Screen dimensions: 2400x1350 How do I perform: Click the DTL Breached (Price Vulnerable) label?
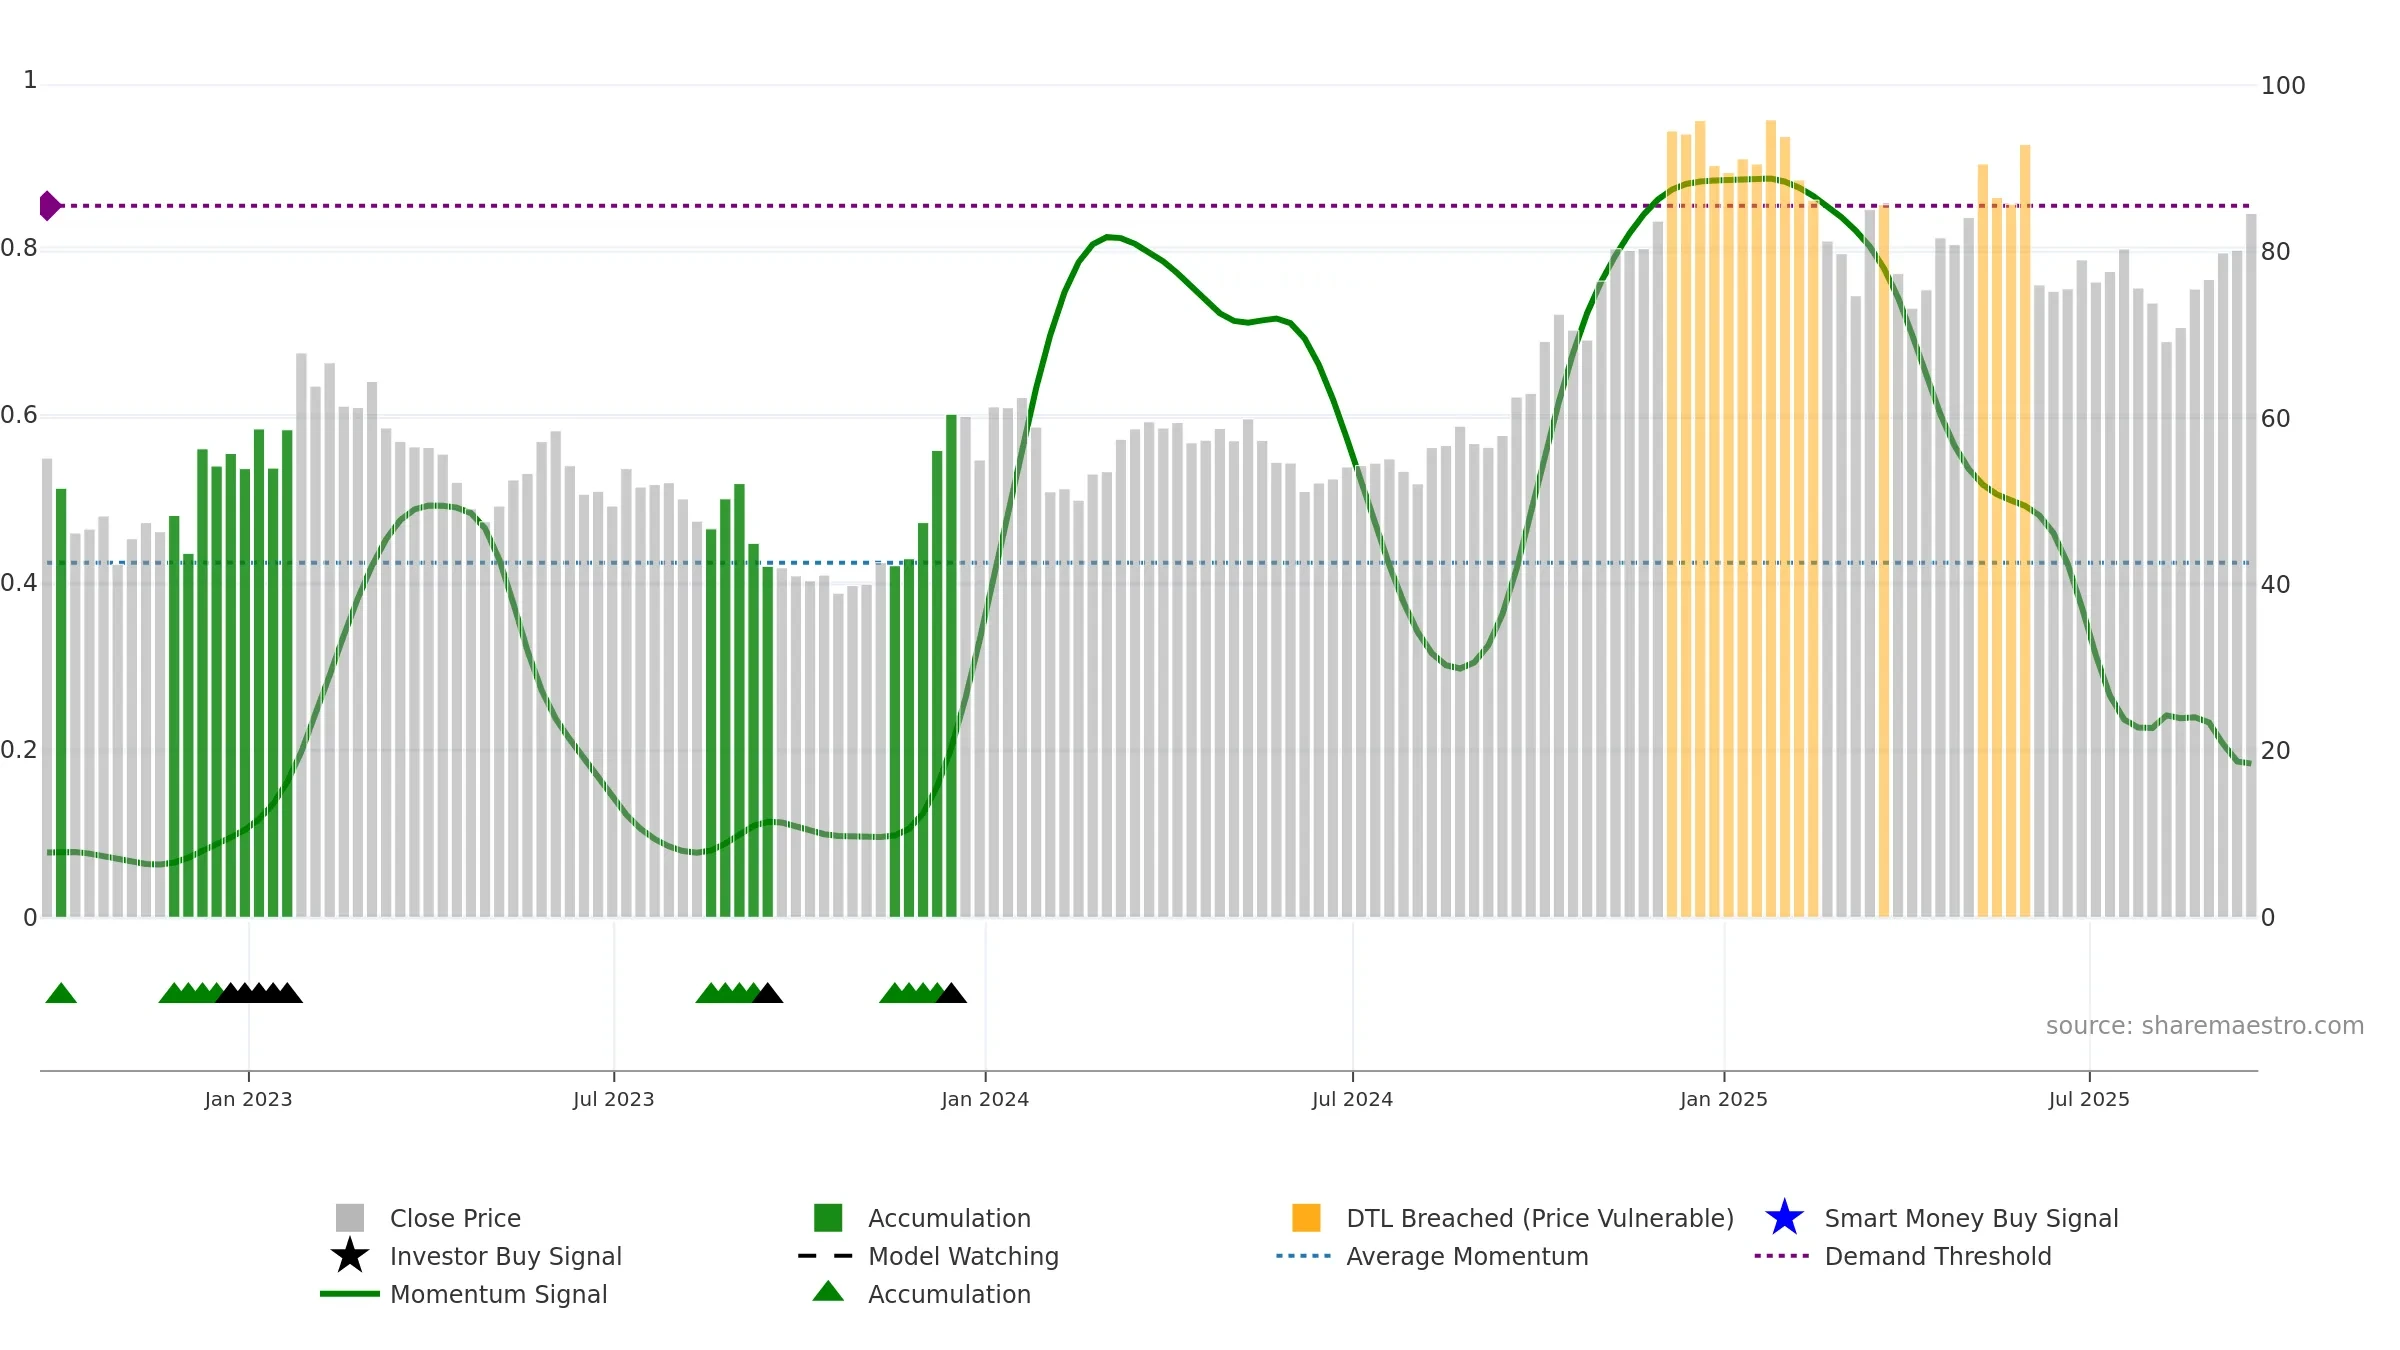1540,1218
